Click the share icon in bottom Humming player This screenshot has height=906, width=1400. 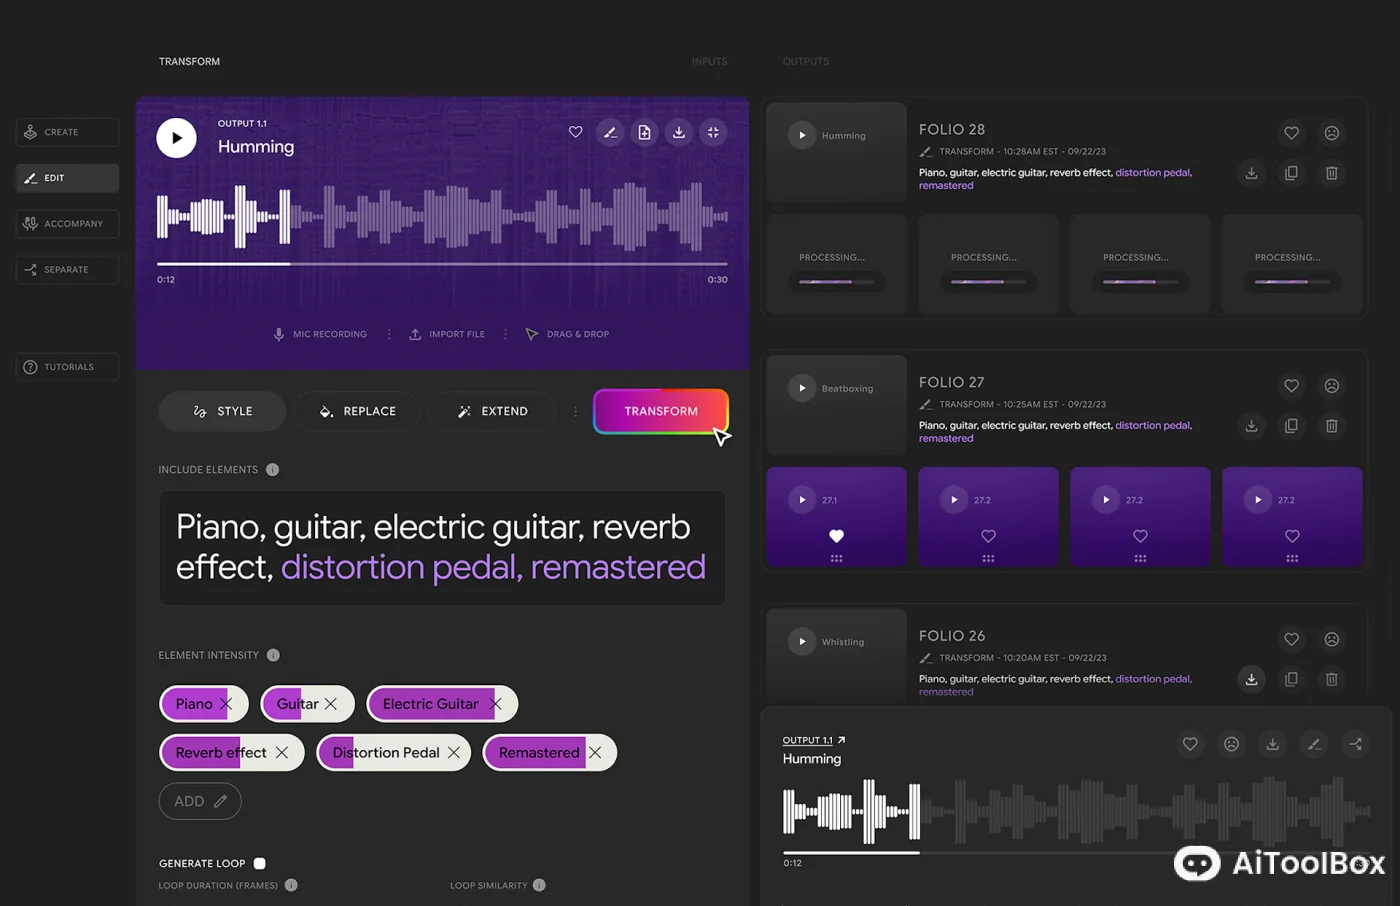1355,744
